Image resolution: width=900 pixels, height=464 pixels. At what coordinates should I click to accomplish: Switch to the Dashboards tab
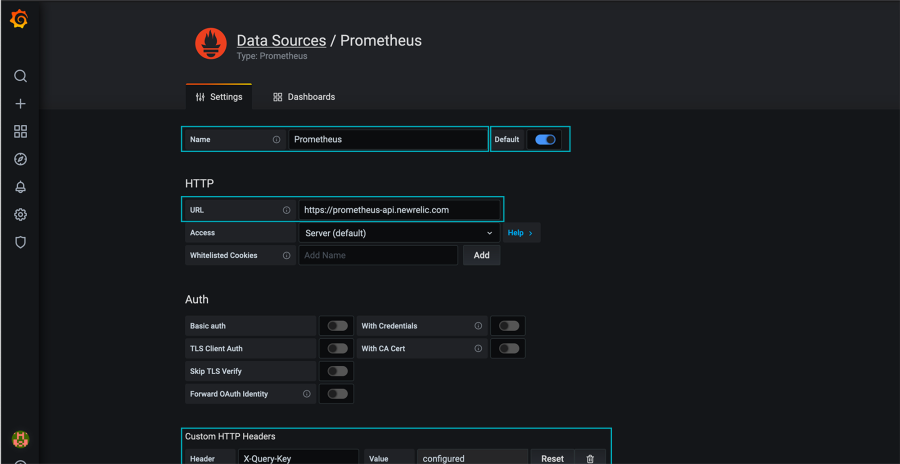click(304, 97)
